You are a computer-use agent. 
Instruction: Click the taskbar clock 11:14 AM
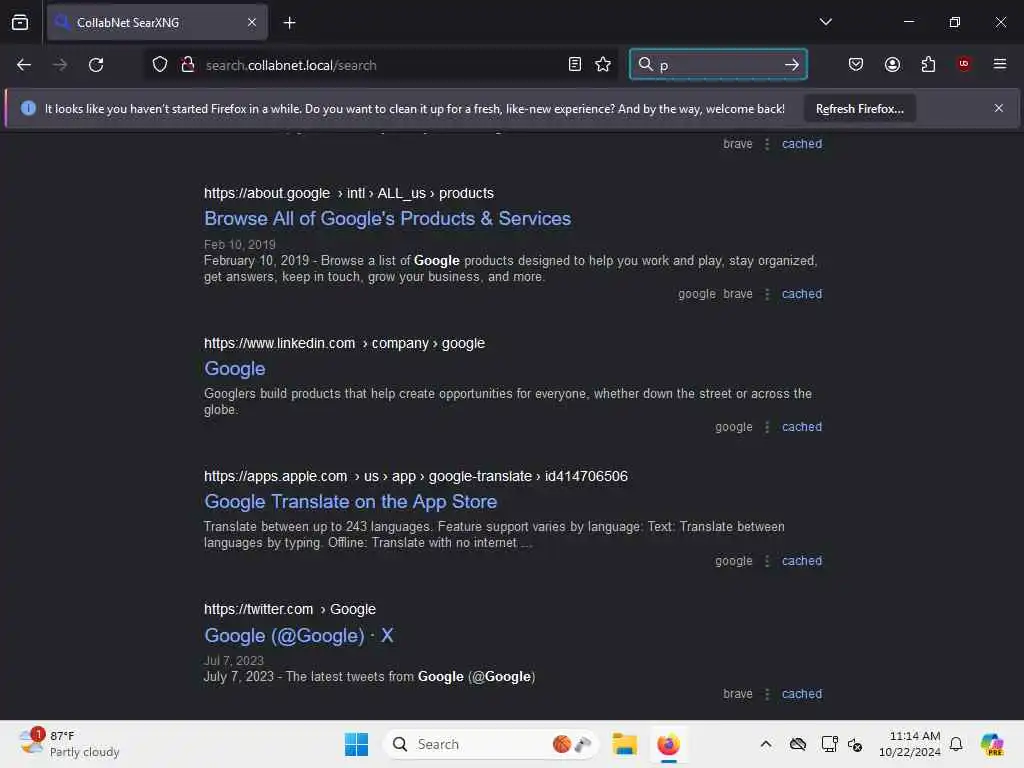pyautogui.click(x=909, y=744)
